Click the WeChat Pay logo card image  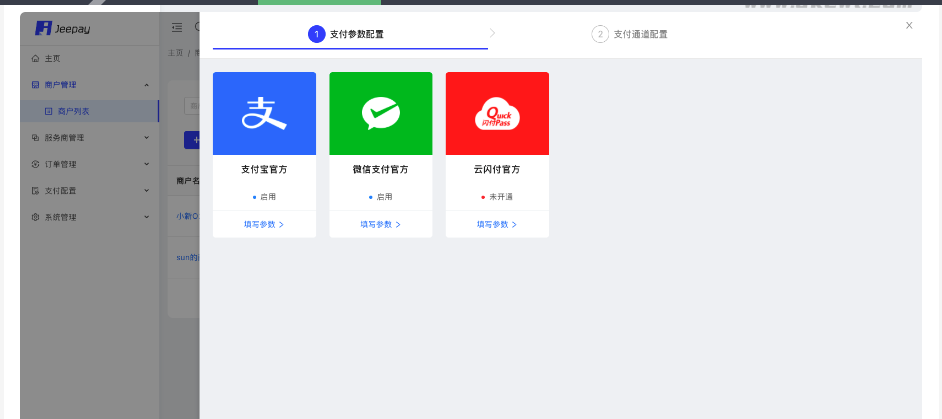(x=381, y=114)
